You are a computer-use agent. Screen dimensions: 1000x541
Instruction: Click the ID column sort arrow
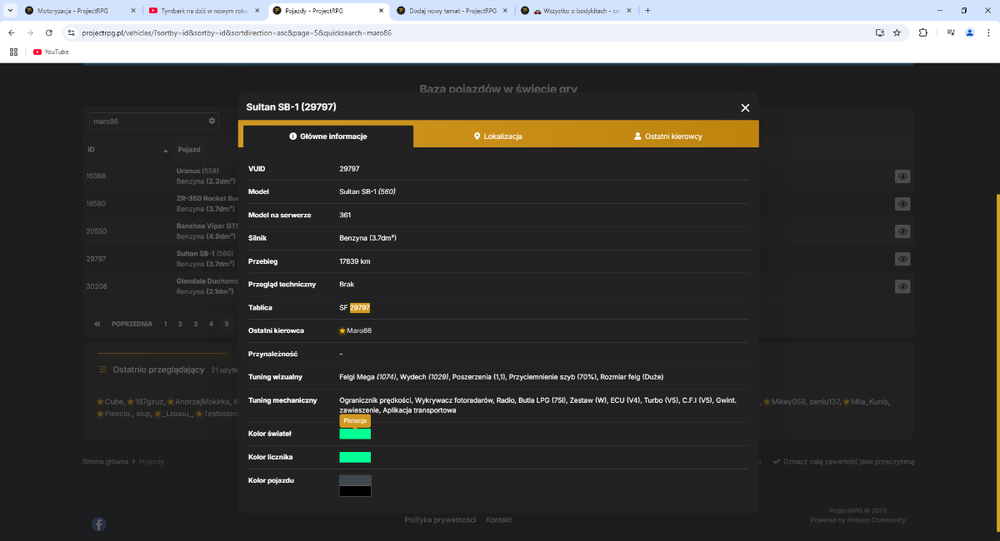coord(165,151)
